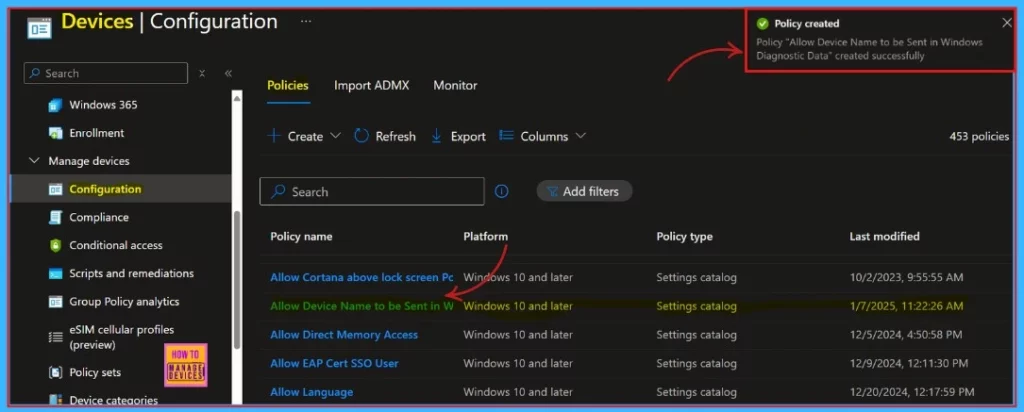Click date 12/9/2024, 12:11:30 PM
The width and height of the screenshot is (1024, 412).
(908, 363)
